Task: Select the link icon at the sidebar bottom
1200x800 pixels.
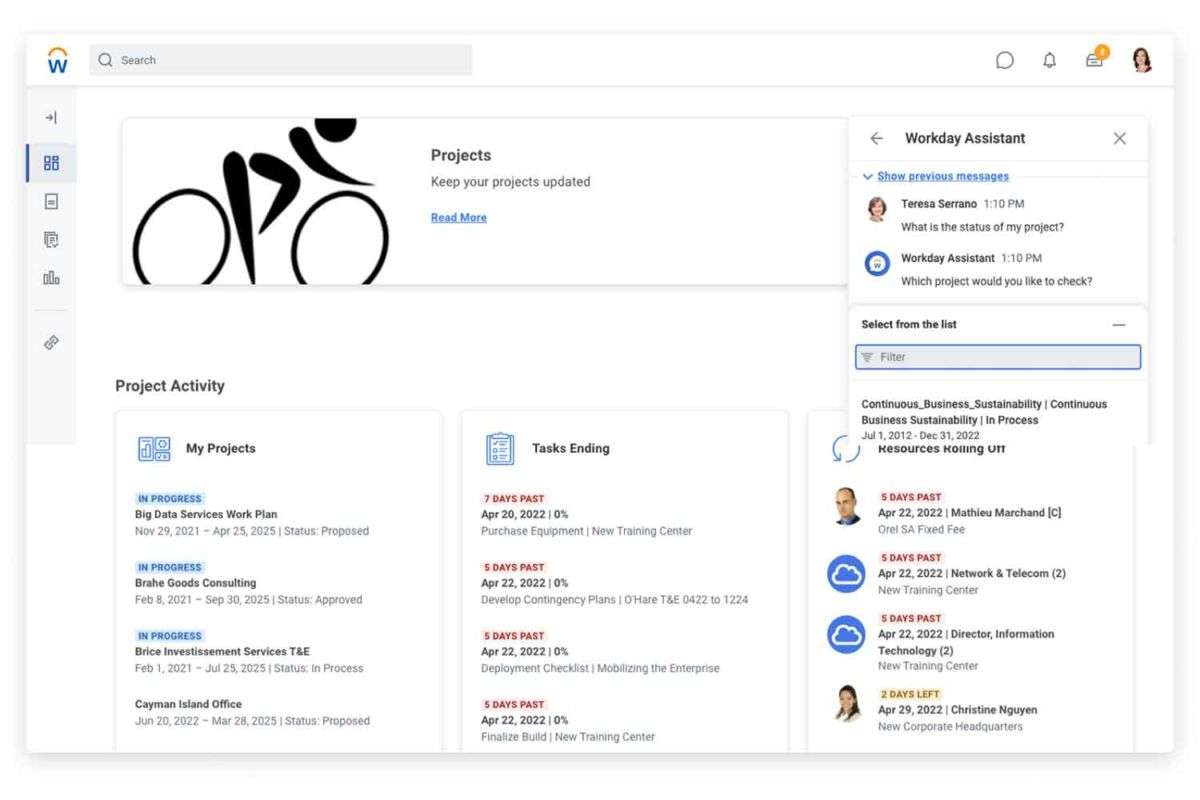Action: 51,342
